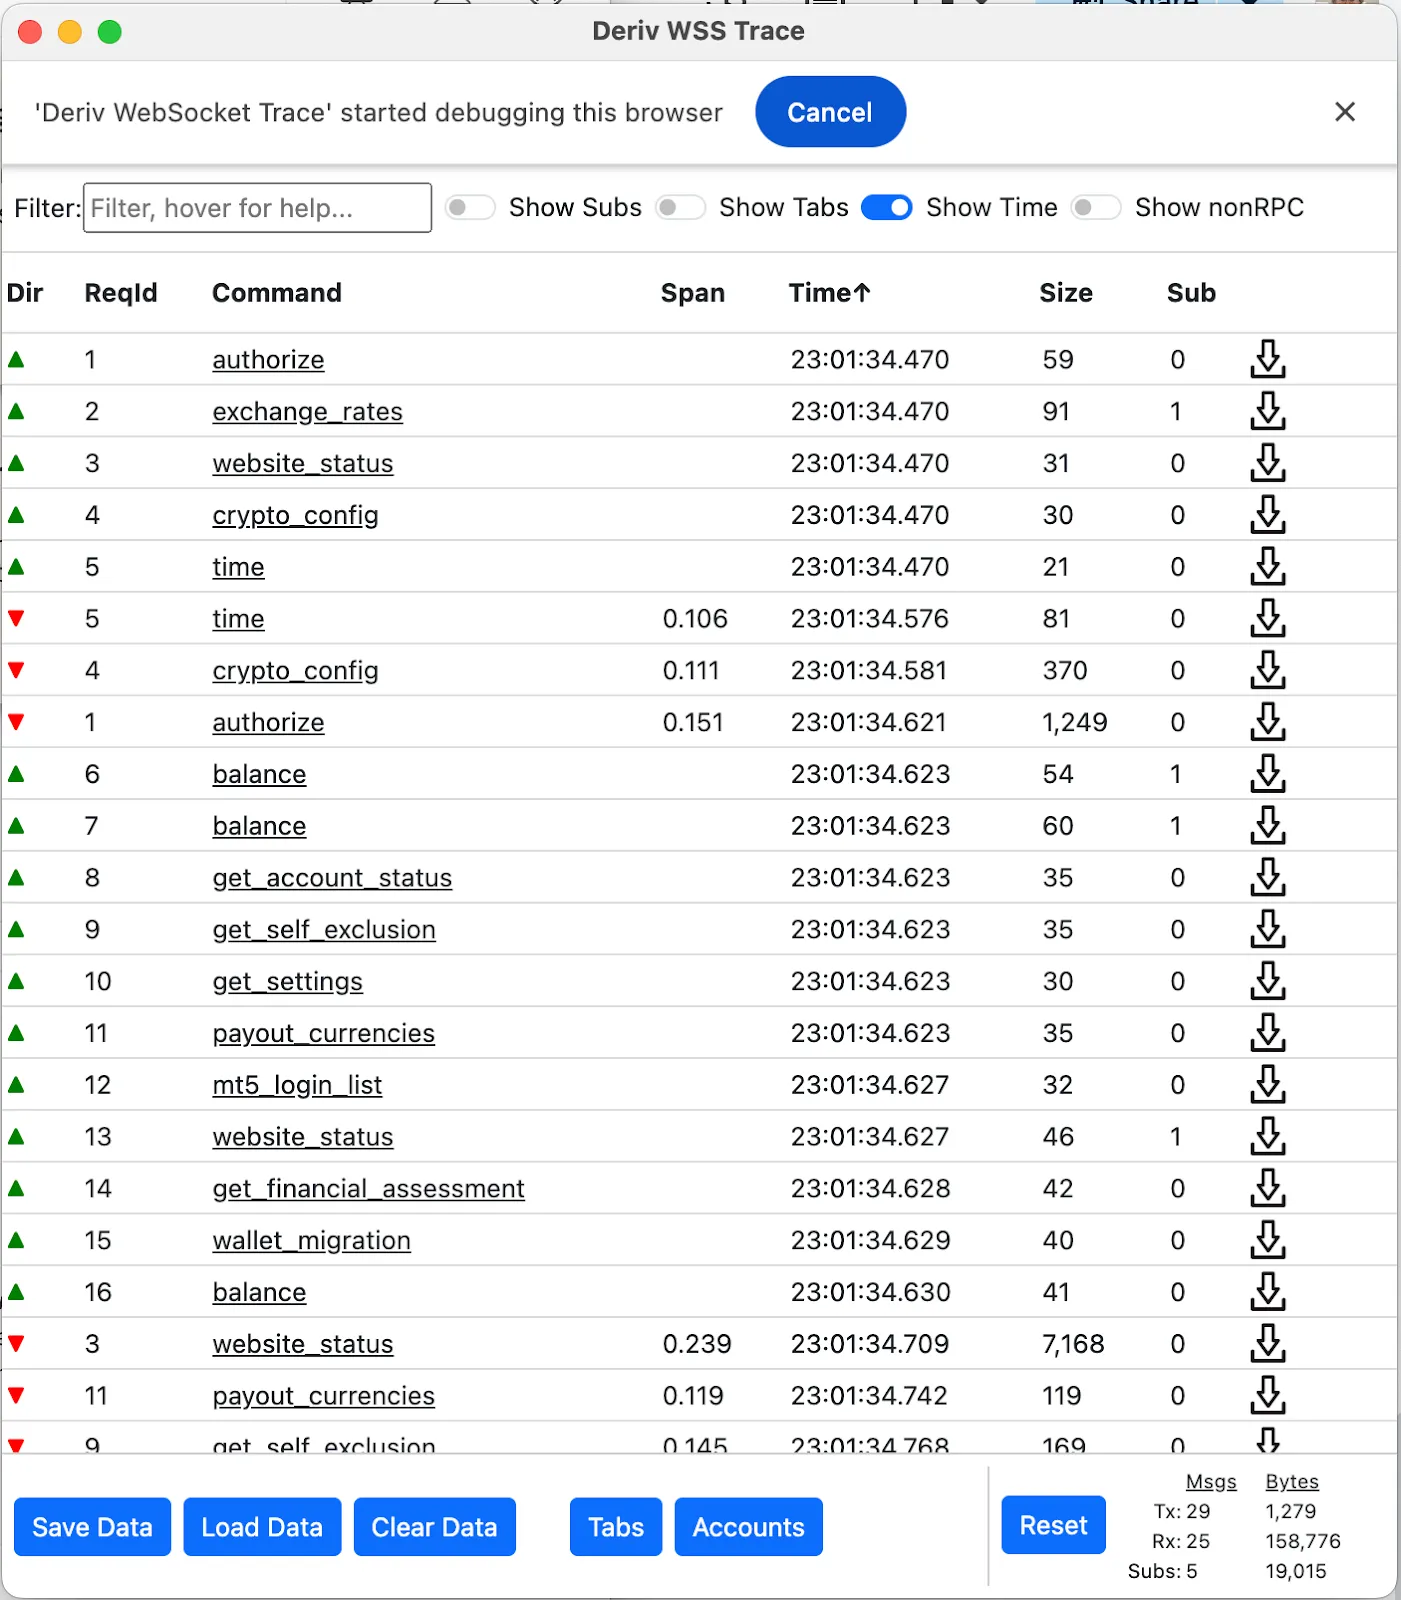Download website_status request with ReqId 3 sent
The image size is (1401, 1600).
[x=1268, y=463]
